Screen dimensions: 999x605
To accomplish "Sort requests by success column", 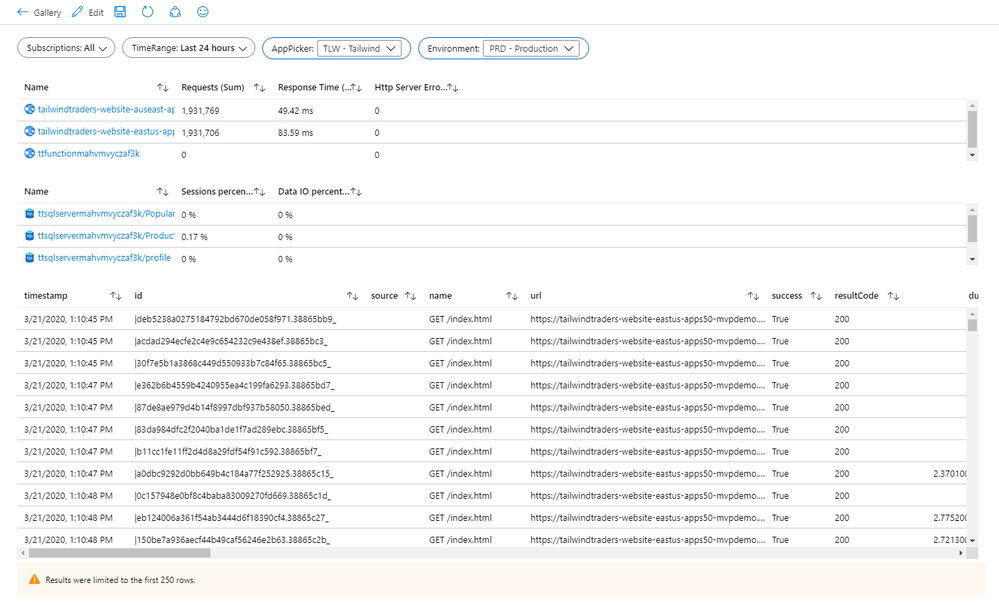I will [x=816, y=296].
